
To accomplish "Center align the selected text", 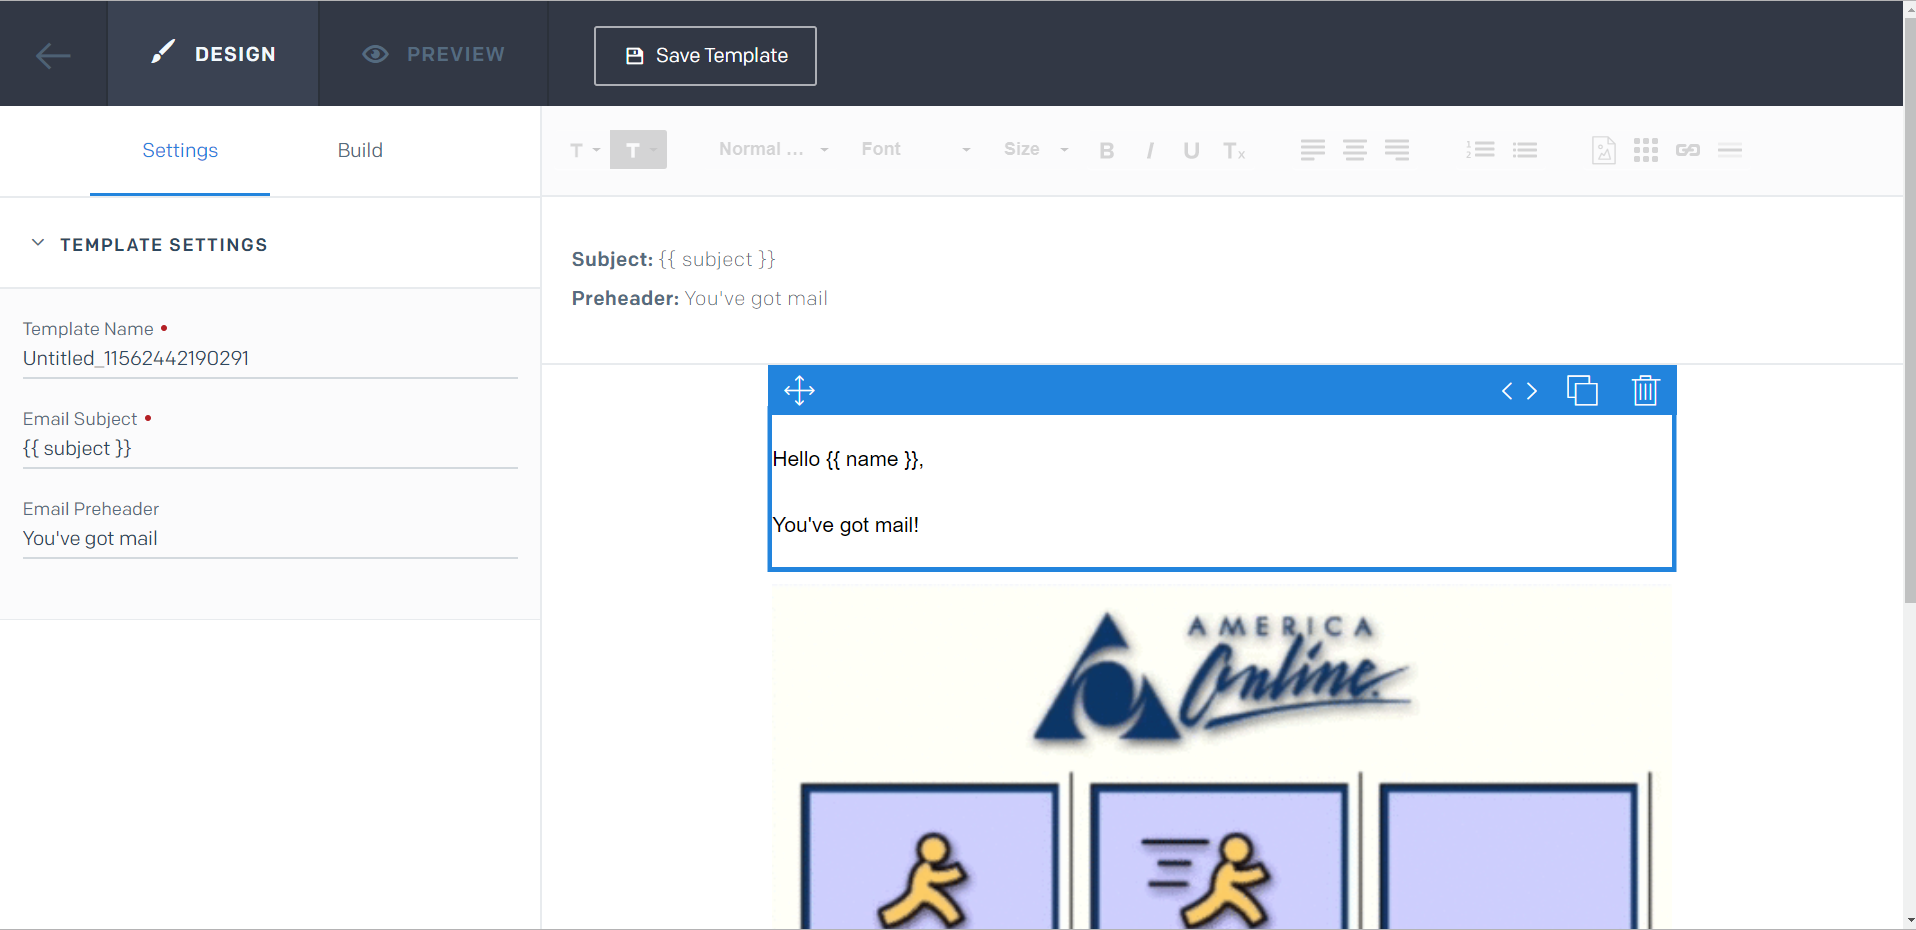I will pos(1354,150).
